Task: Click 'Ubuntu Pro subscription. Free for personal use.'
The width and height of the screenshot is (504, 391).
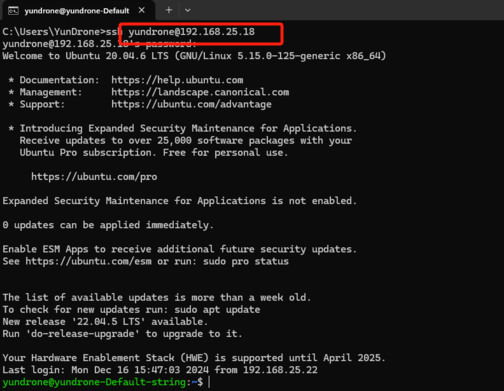Action: (154, 153)
